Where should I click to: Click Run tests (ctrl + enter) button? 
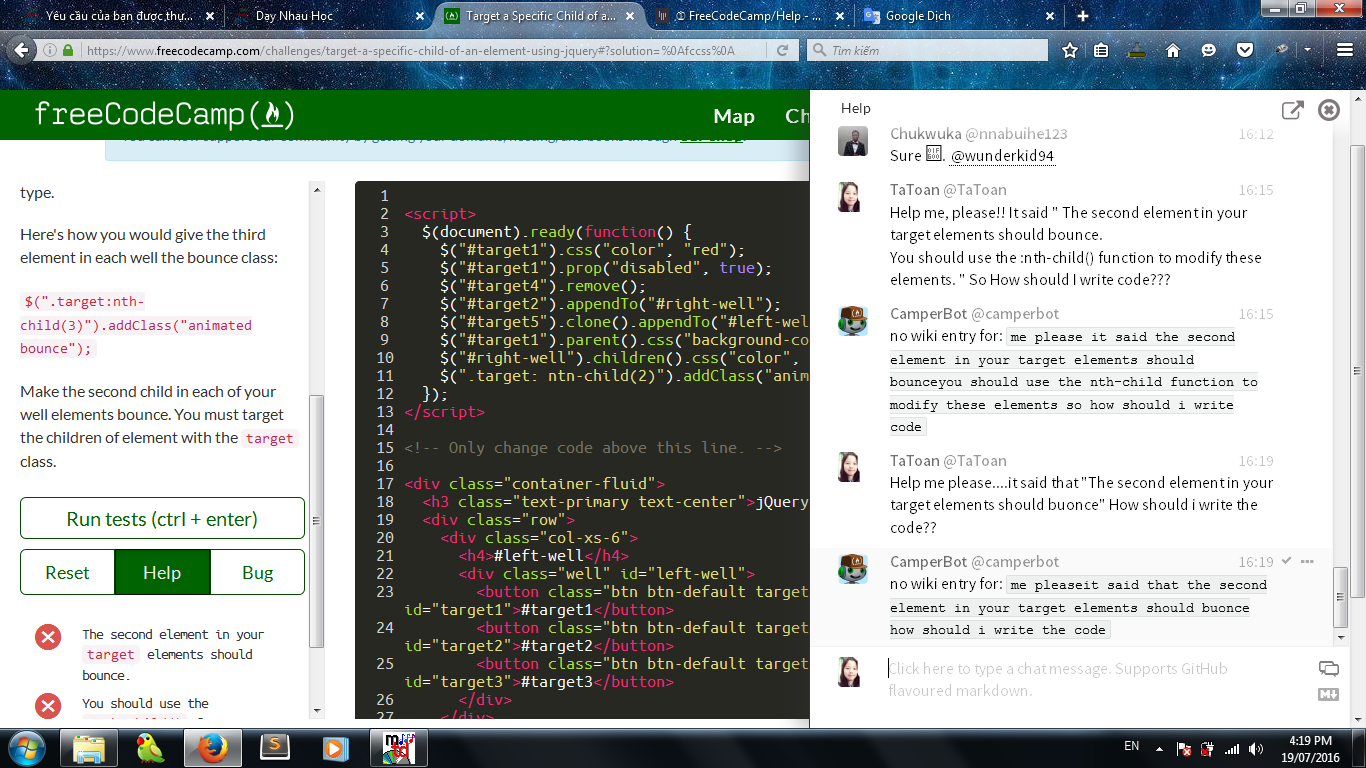pyautogui.click(x=162, y=519)
